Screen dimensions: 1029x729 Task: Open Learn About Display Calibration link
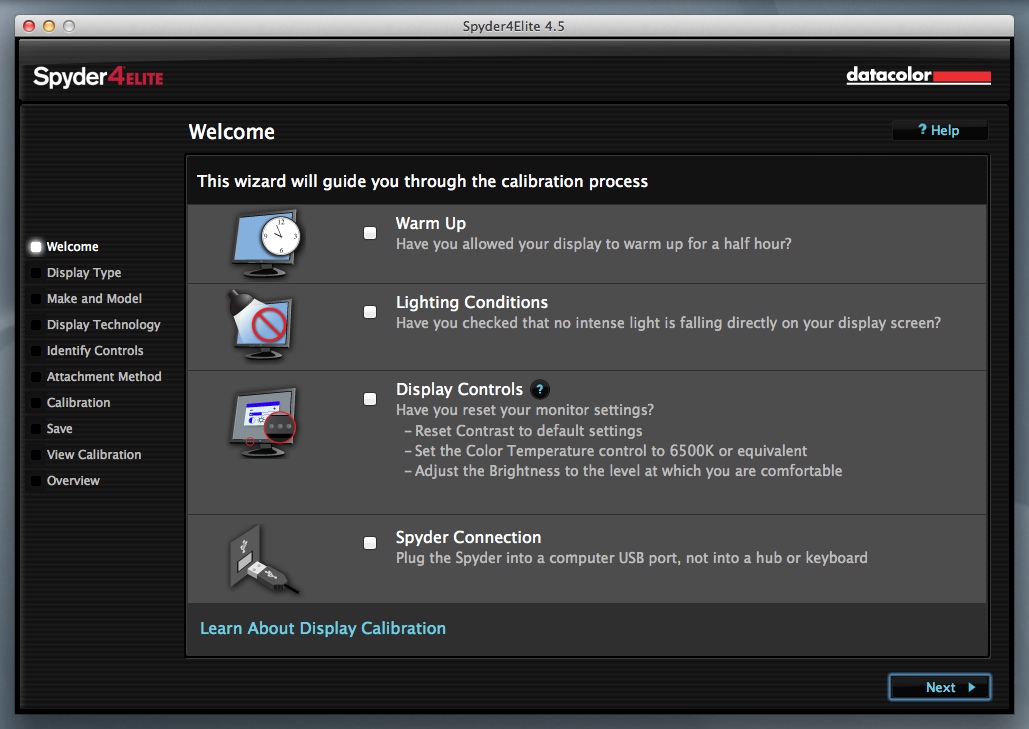click(323, 629)
